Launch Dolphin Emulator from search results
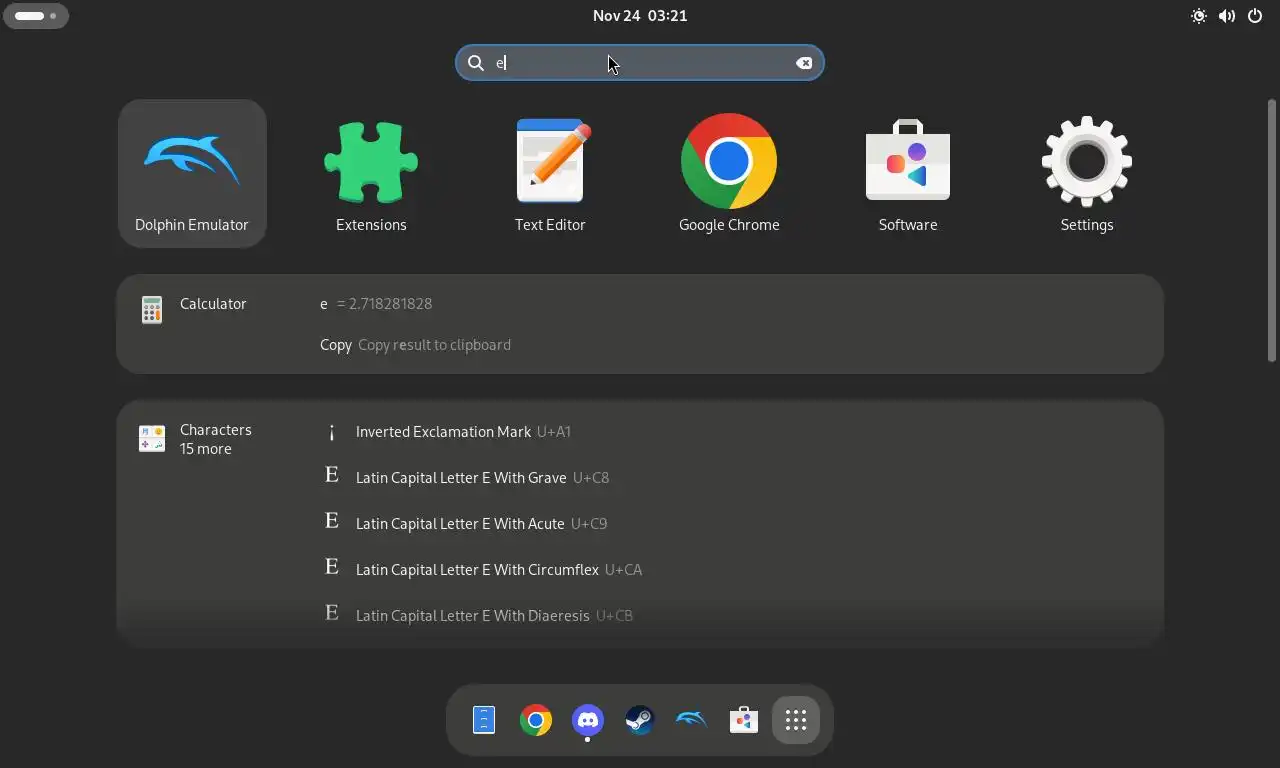This screenshot has width=1280, height=768. (192, 173)
